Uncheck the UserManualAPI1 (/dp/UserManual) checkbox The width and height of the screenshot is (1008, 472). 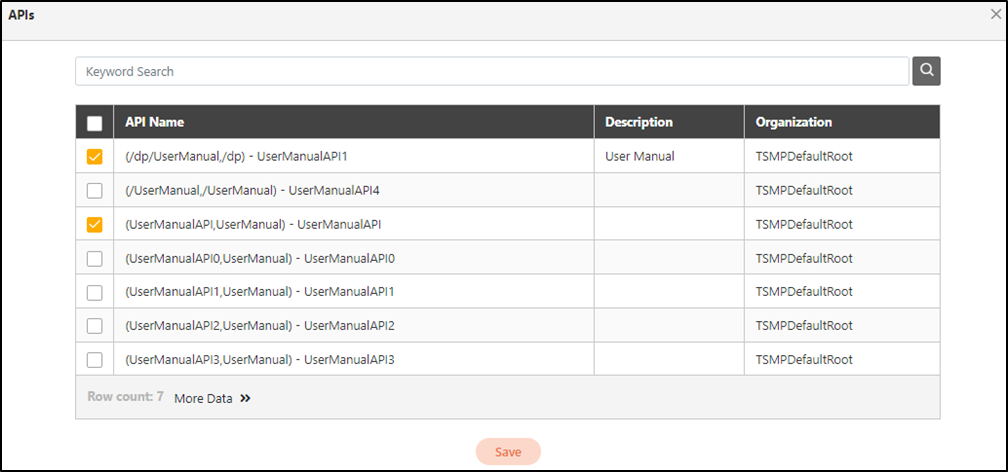tap(95, 157)
